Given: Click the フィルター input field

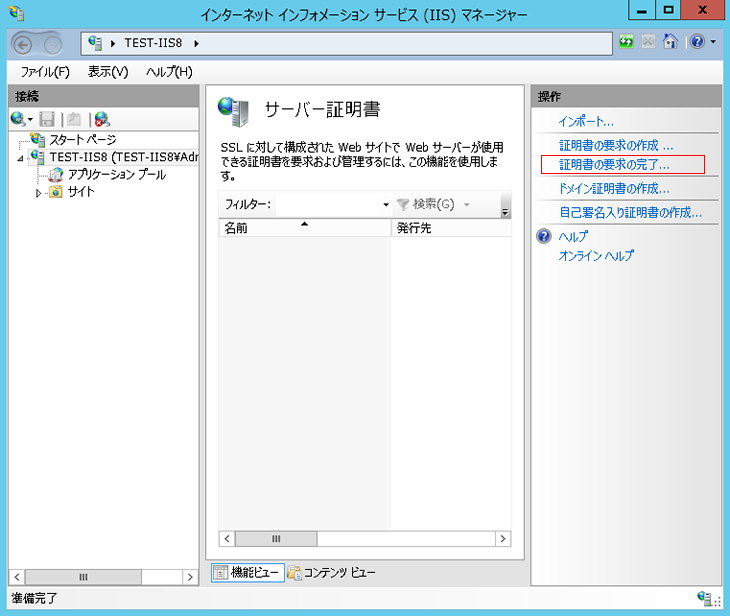Looking at the screenshot, I should point(328,204).
